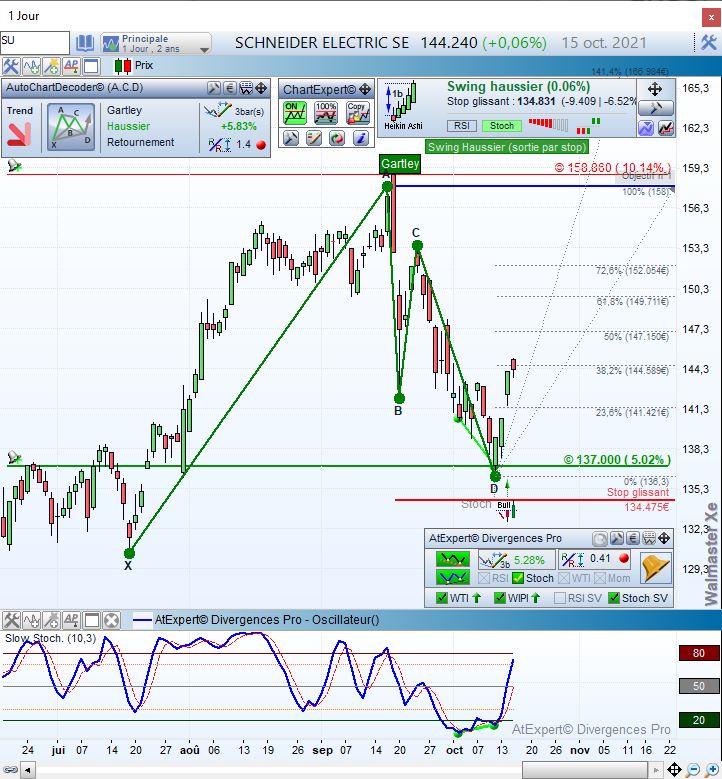Click the blue zigzag chart icon in Swing panel

(x=646, y=128)
